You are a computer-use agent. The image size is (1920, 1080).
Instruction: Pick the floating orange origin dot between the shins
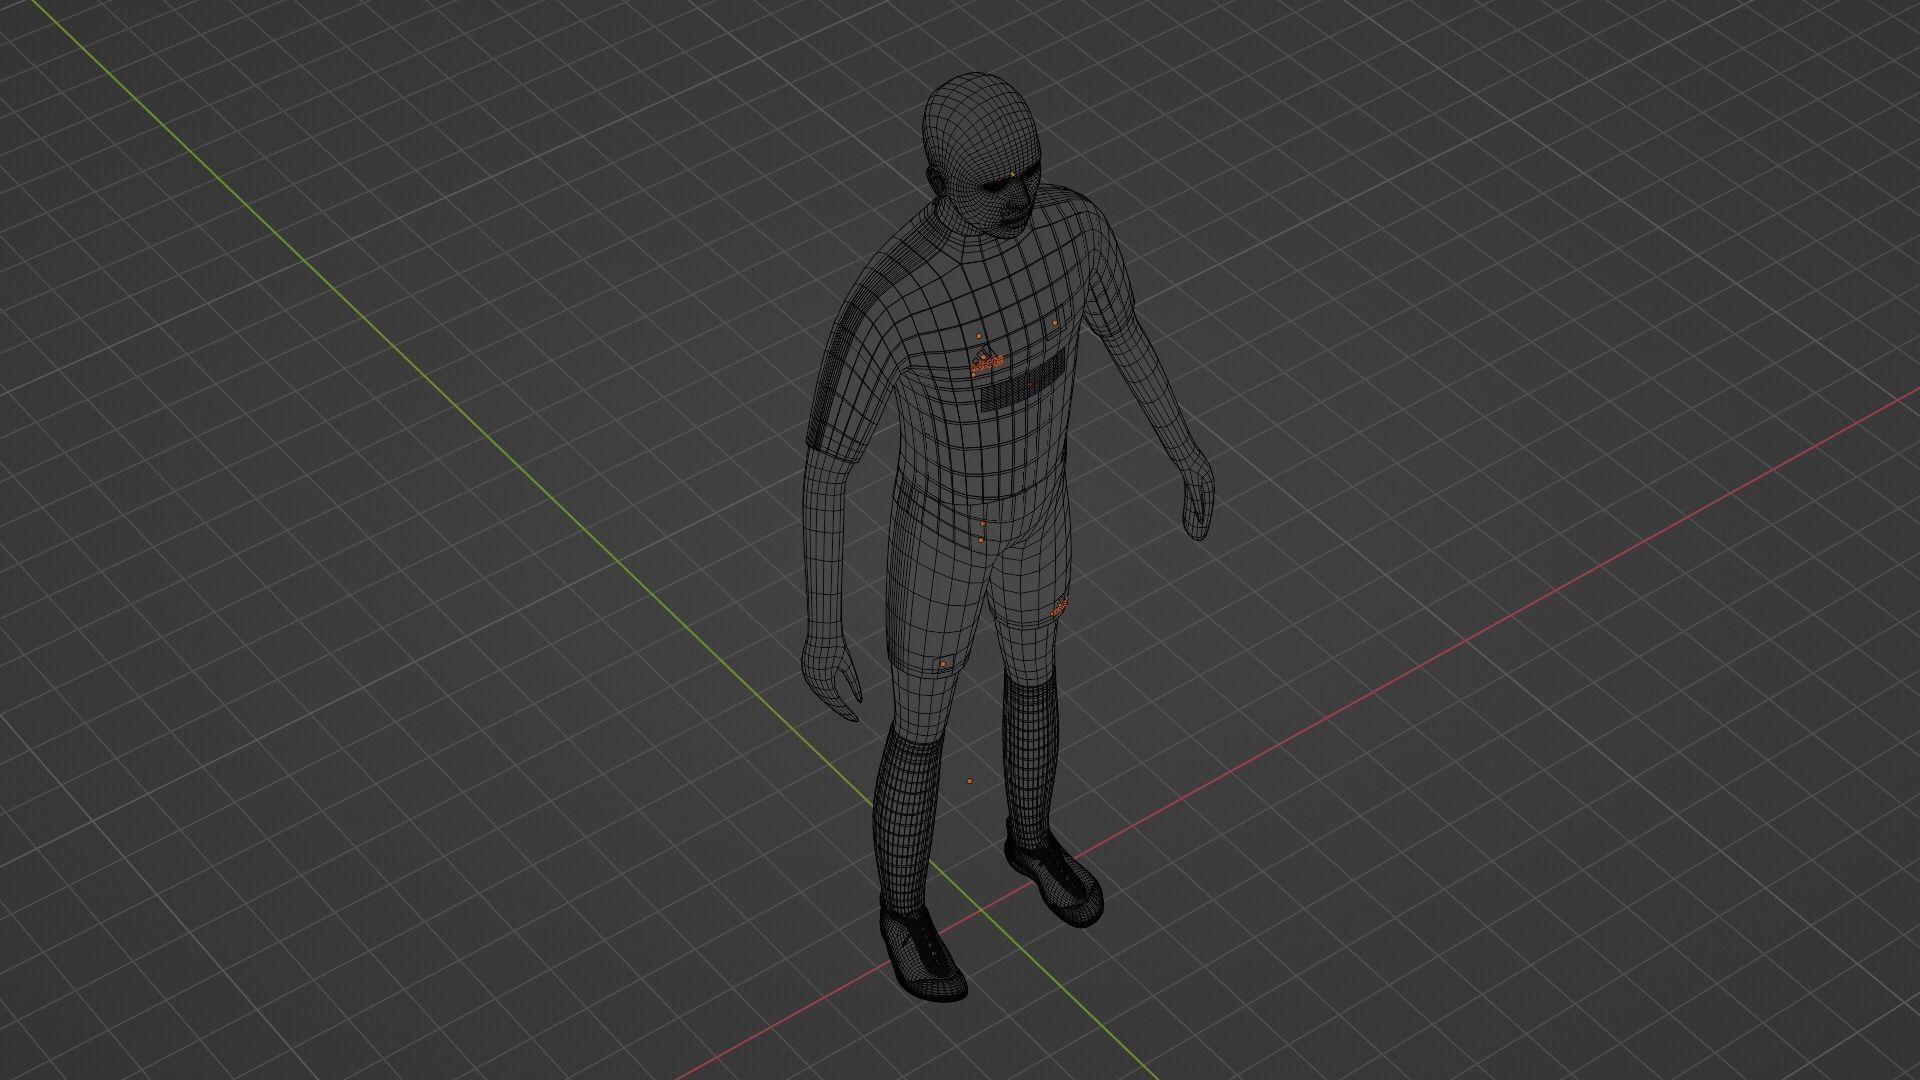tap(968, 782)
